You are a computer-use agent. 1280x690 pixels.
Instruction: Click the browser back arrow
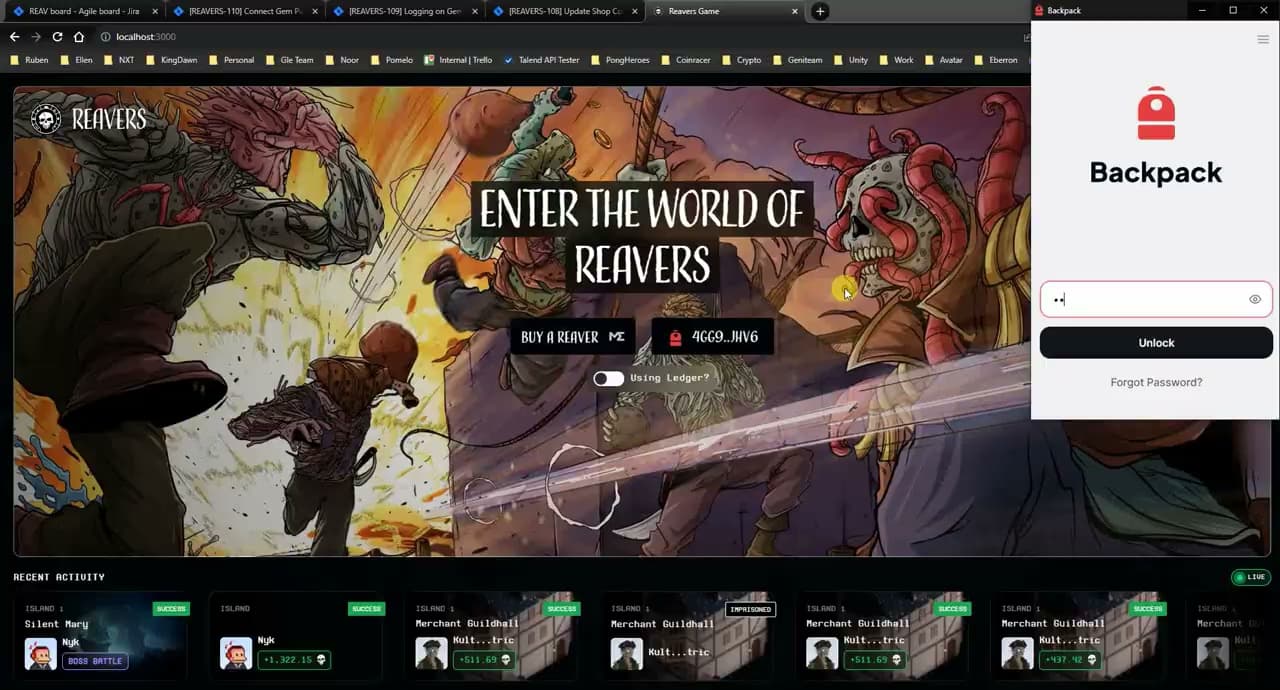(x=14, y=37)
